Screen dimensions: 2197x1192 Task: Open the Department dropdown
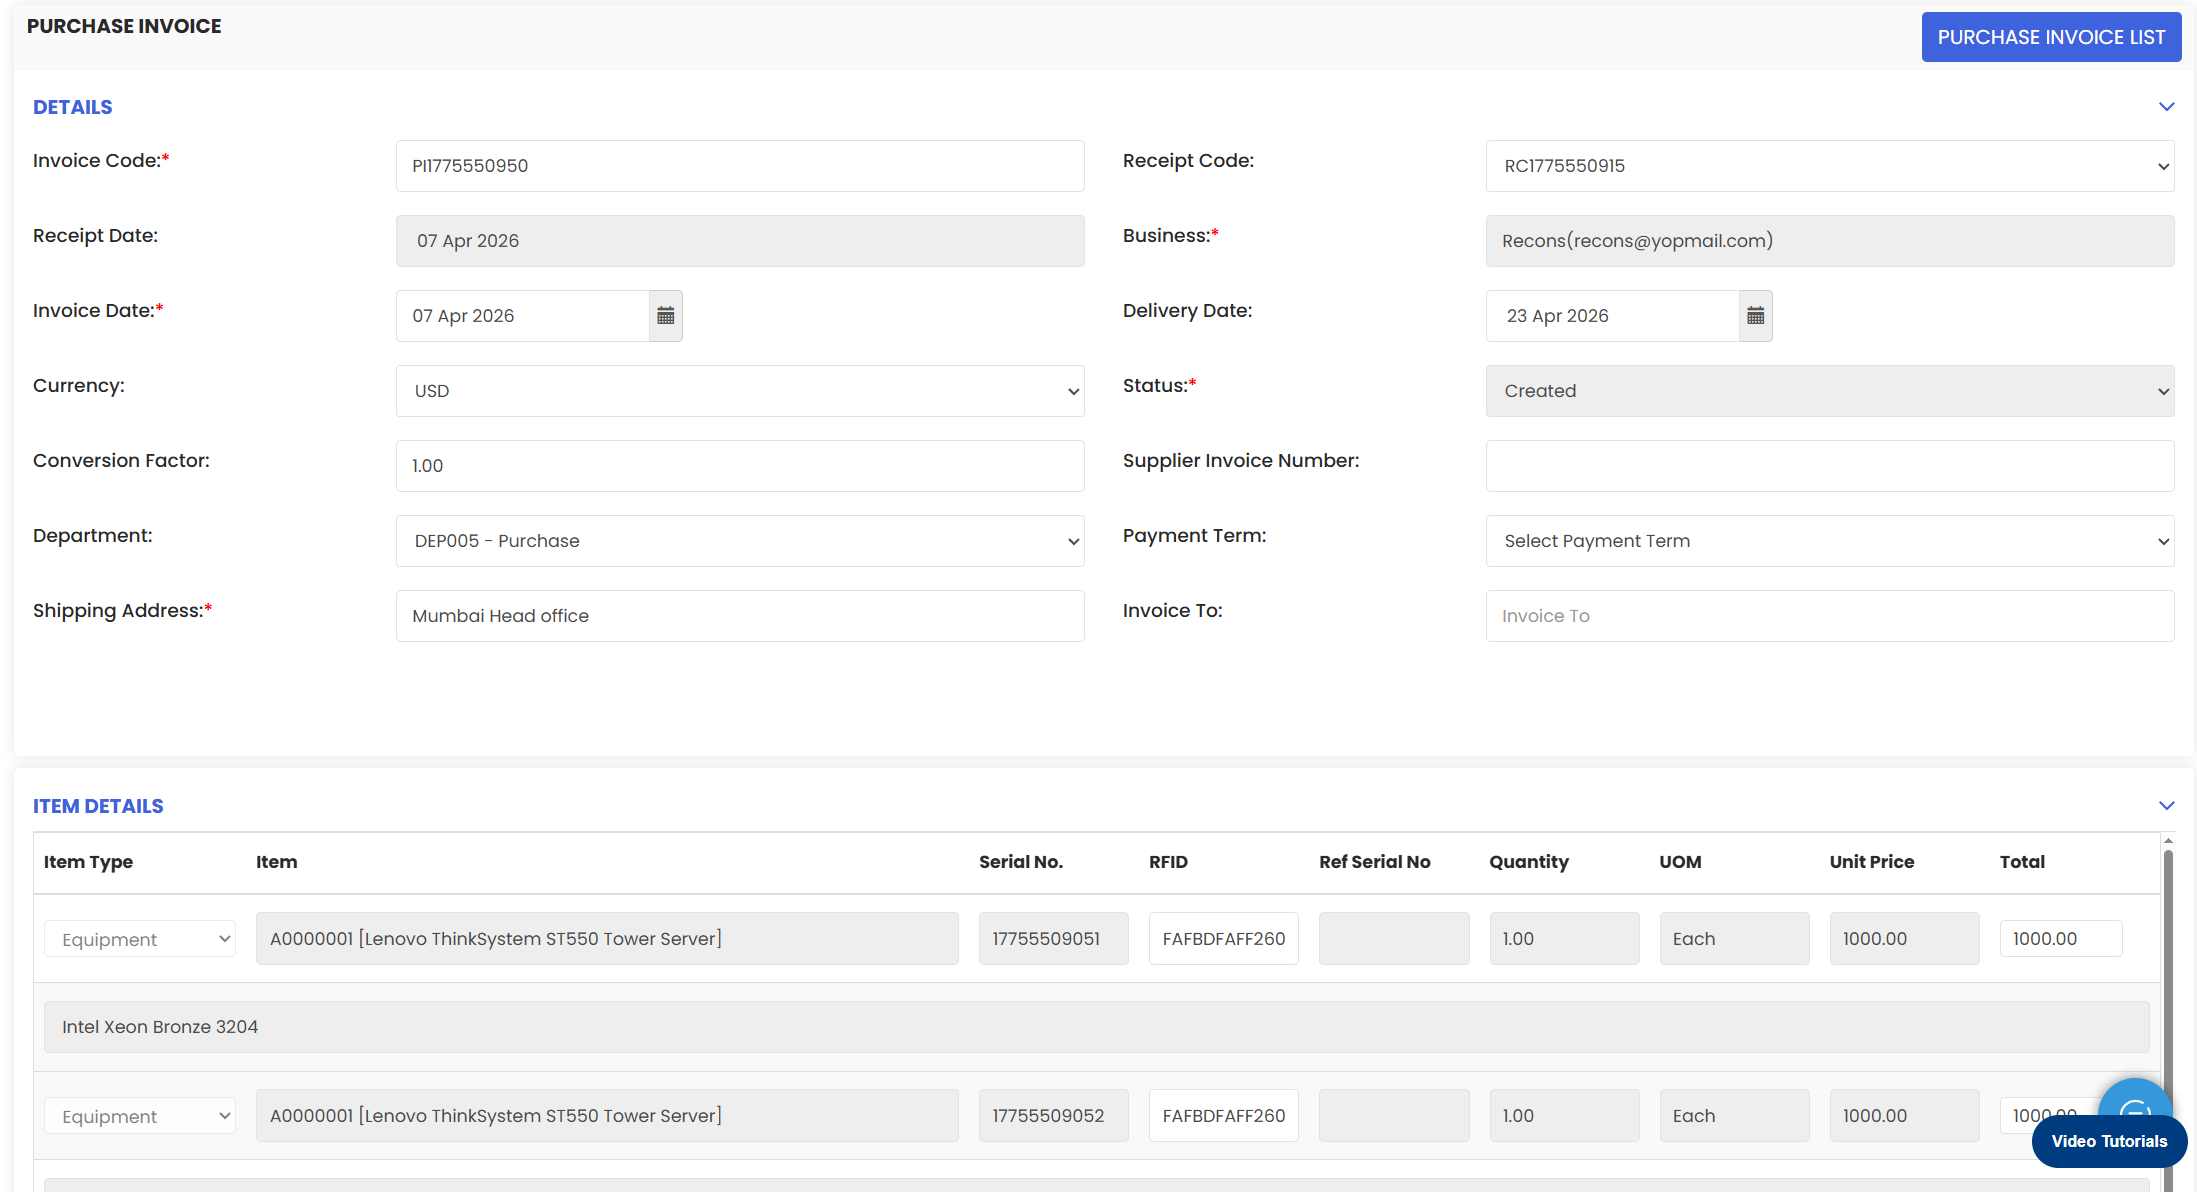coord(740,541)
